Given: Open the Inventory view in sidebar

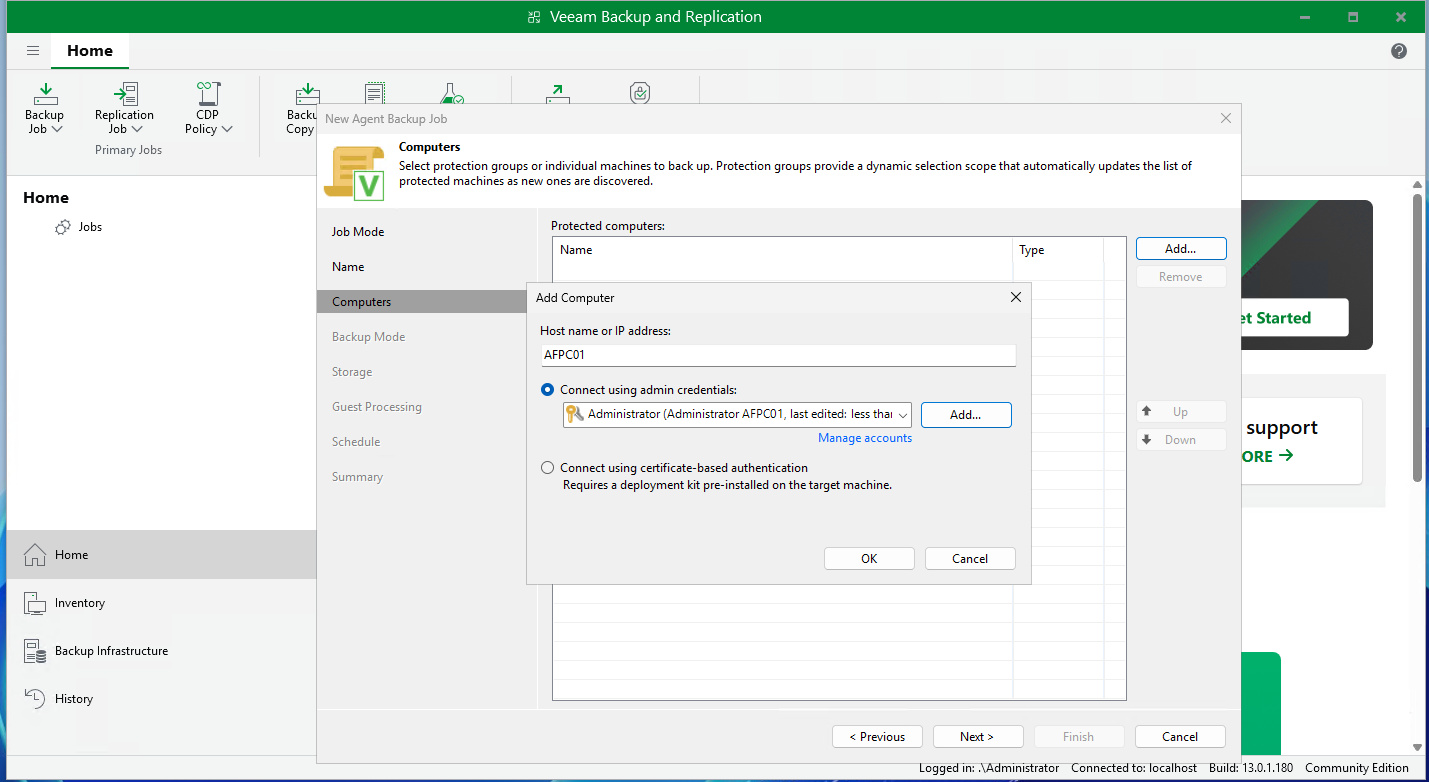Looking at the screenshot, I should click(79, 603).
